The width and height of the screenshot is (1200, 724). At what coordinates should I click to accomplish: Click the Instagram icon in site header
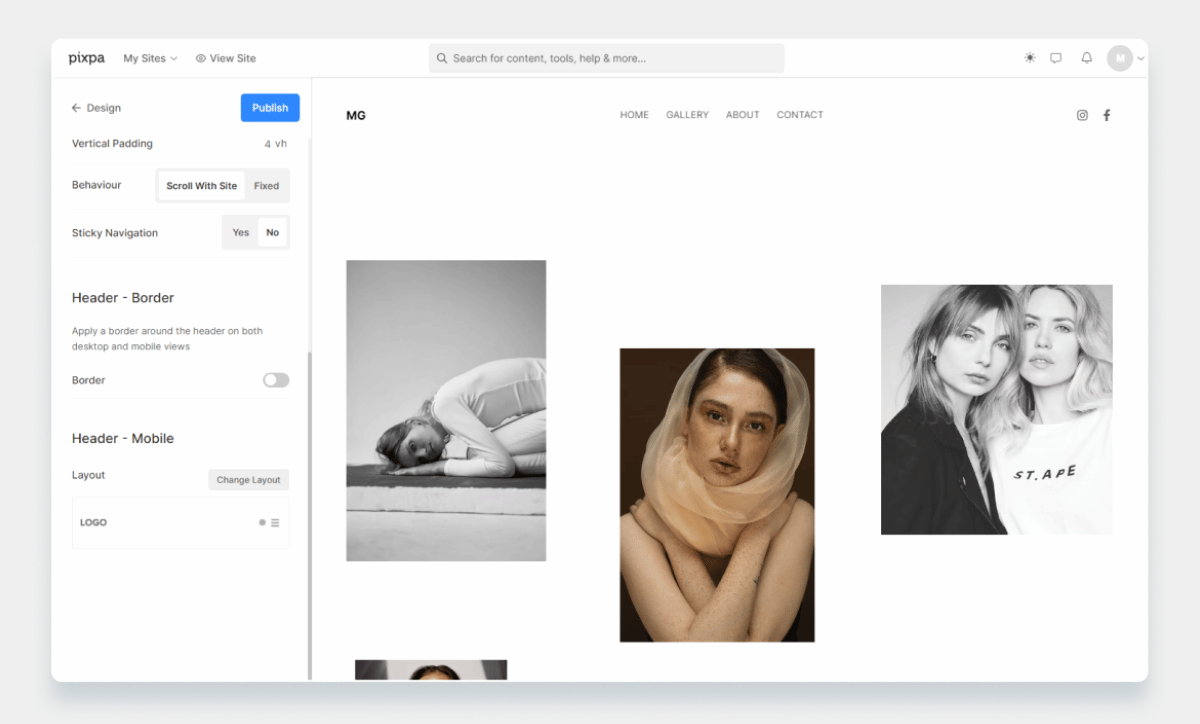[x=1082, y=115]
